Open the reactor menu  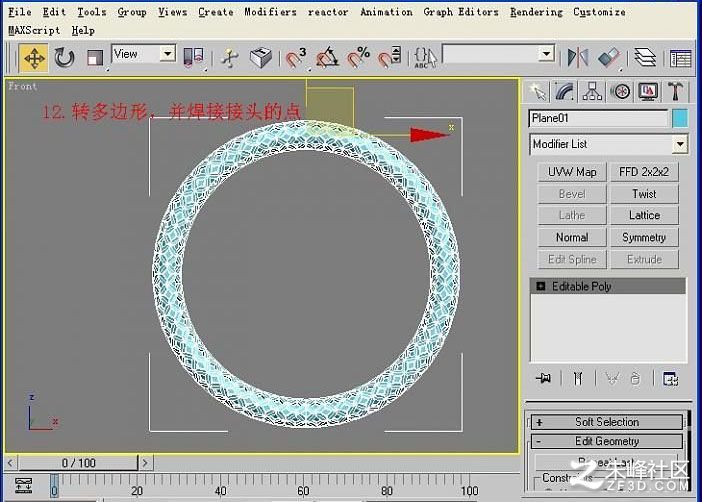pos(328,12)
